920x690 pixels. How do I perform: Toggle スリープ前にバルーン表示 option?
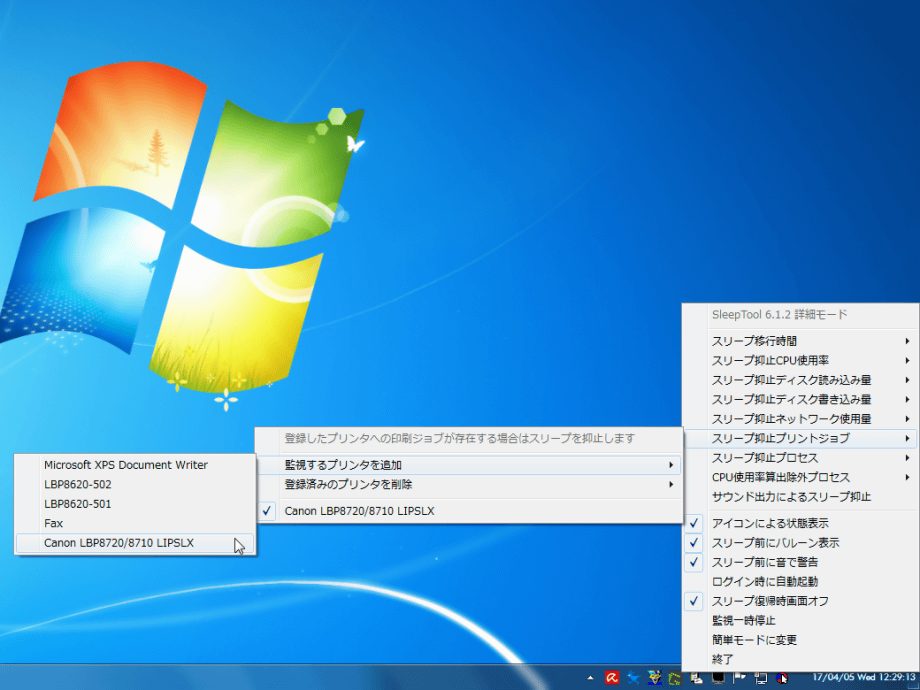(x=800, y=543)
